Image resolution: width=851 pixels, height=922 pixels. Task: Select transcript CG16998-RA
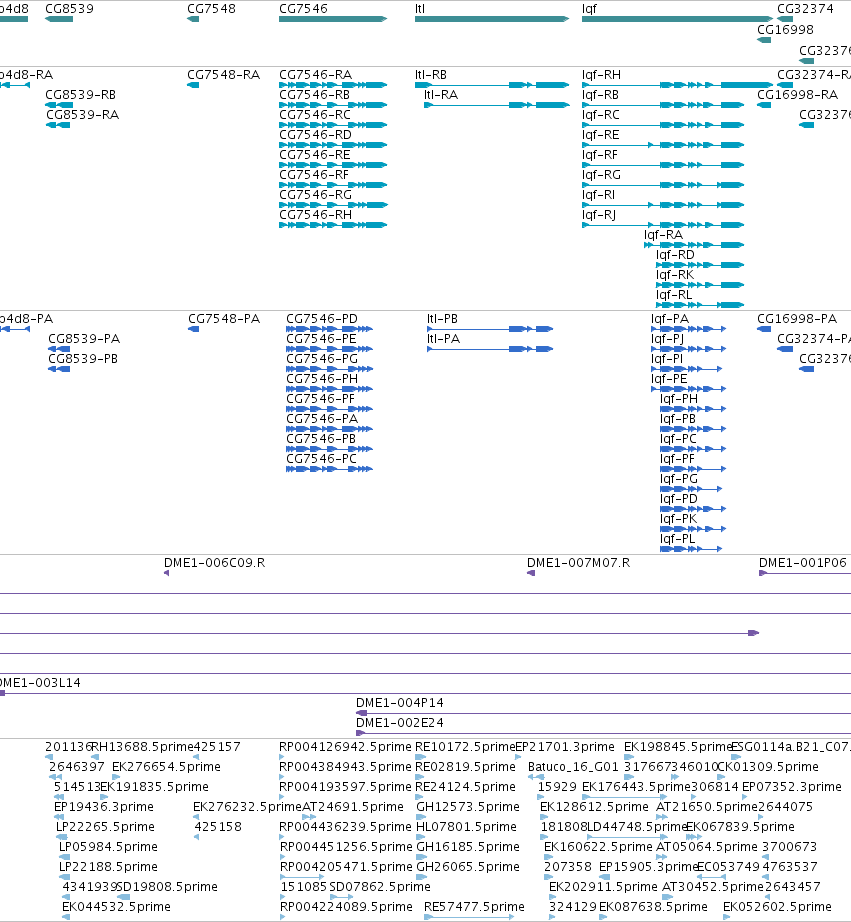[764, 105]
